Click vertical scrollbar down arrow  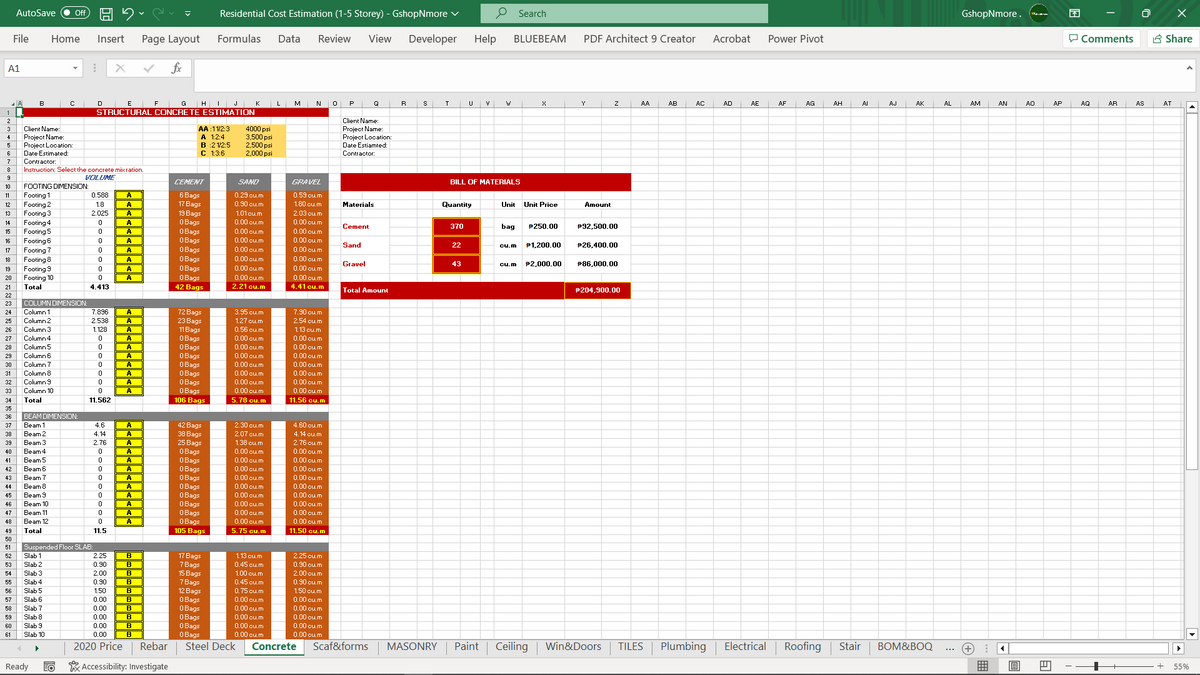pos(1191,633)
